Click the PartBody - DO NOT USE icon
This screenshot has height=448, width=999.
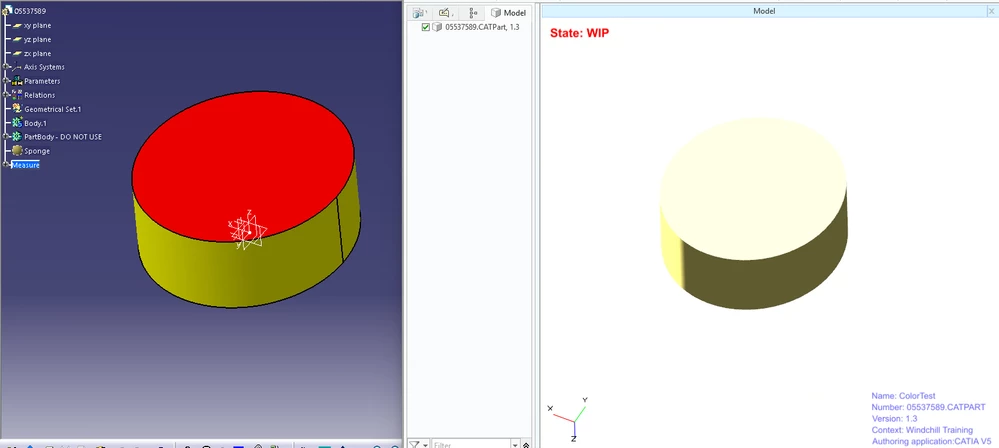click(x=17, y=137)
